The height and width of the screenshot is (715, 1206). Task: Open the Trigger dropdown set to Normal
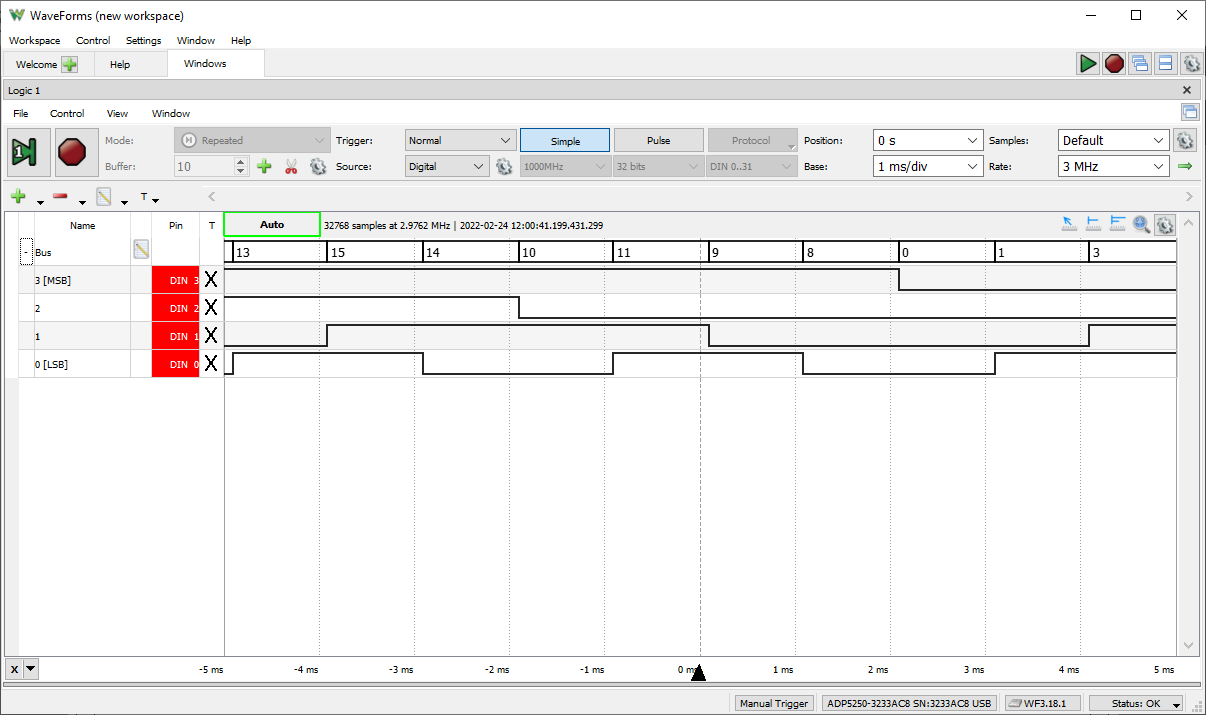460,141
